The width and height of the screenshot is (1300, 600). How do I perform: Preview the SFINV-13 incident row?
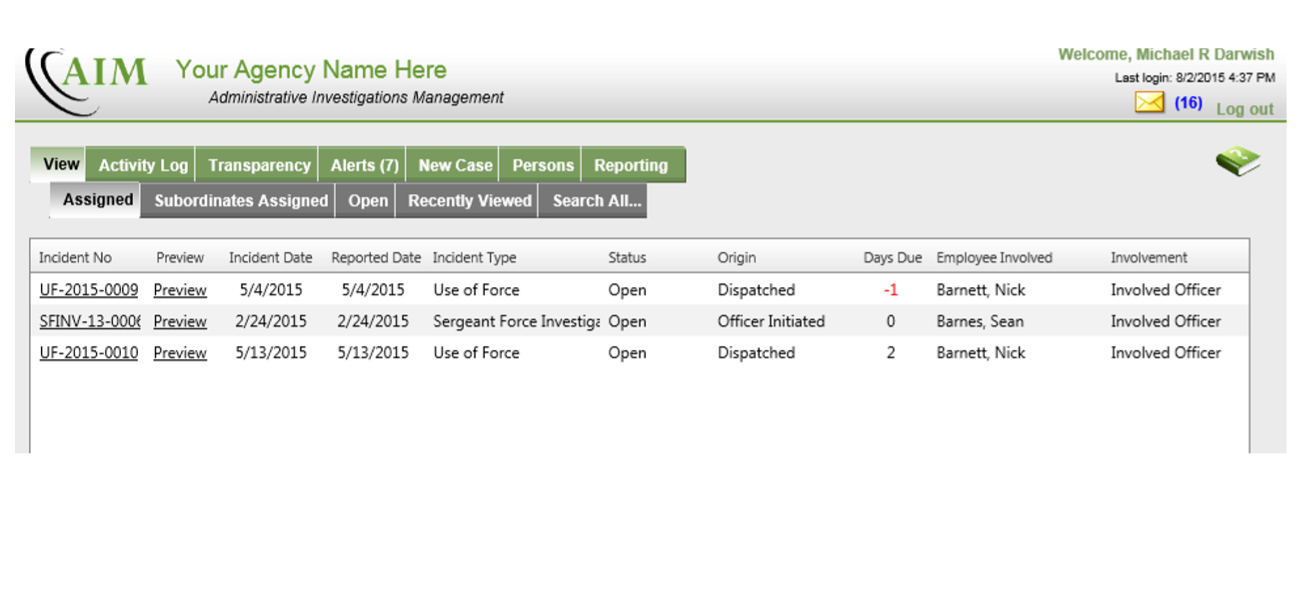point(180,321)
